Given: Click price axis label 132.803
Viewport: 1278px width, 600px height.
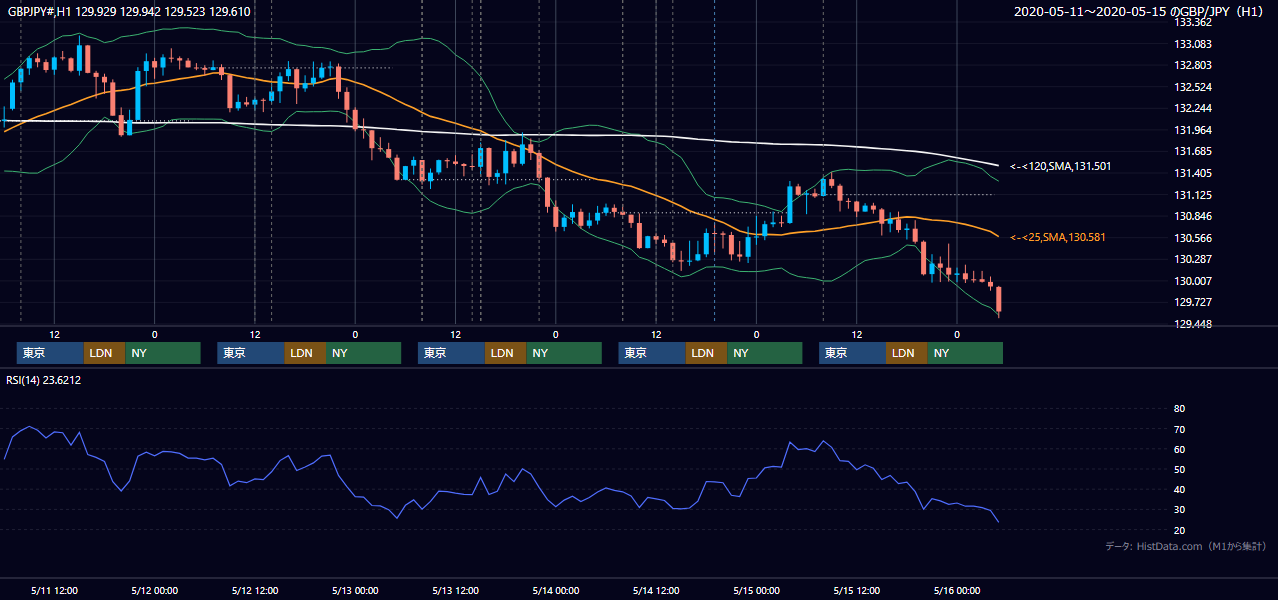Looking at the screenshot, I should [x=1192, y=65].
